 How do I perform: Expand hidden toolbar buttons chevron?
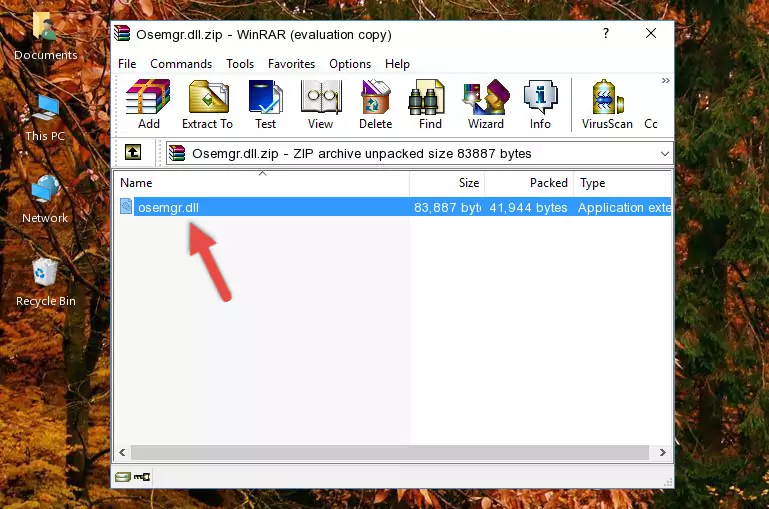[x=665, y=80]
